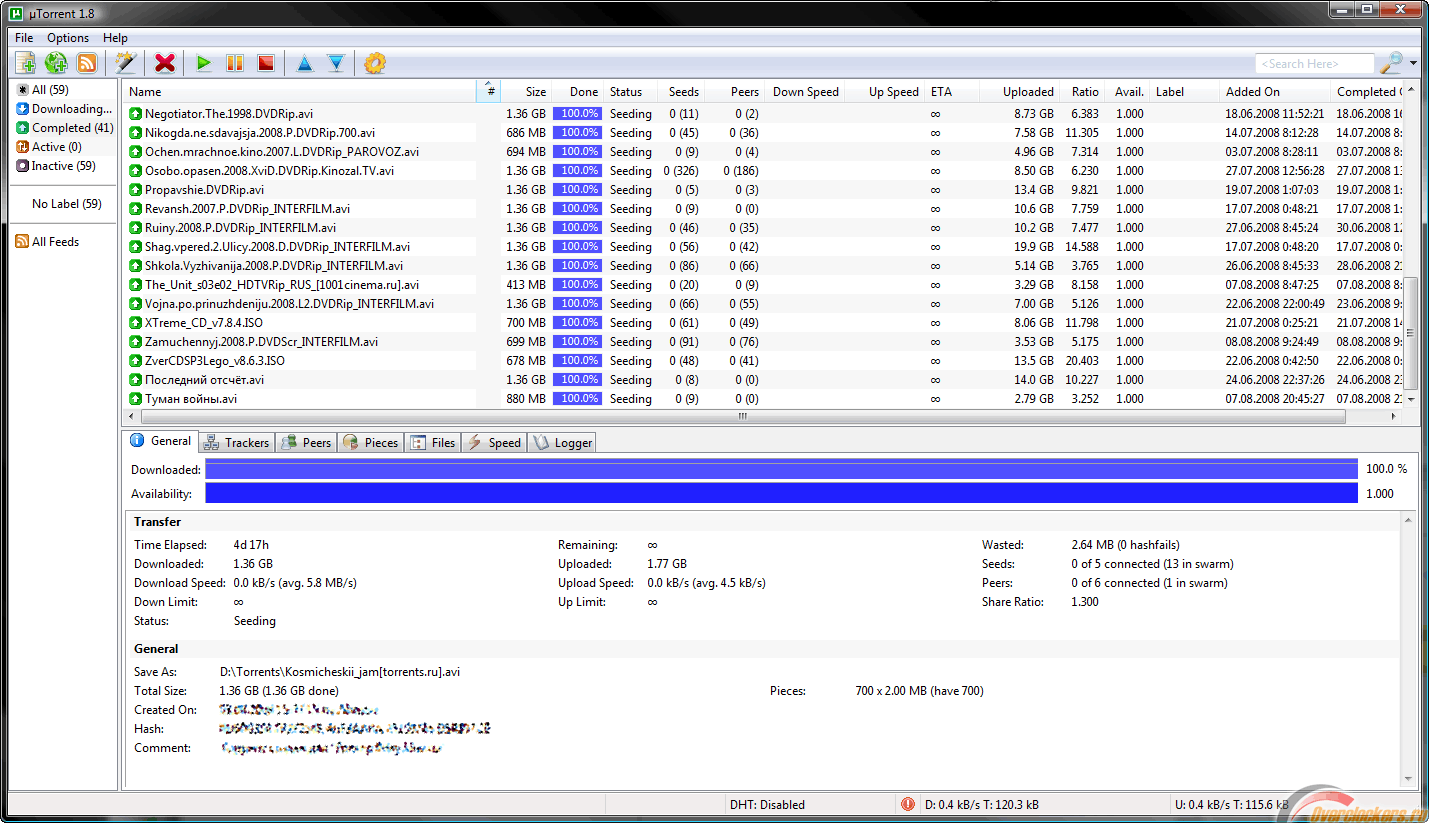Pause the torrent using pause icon

click(235, 62)
